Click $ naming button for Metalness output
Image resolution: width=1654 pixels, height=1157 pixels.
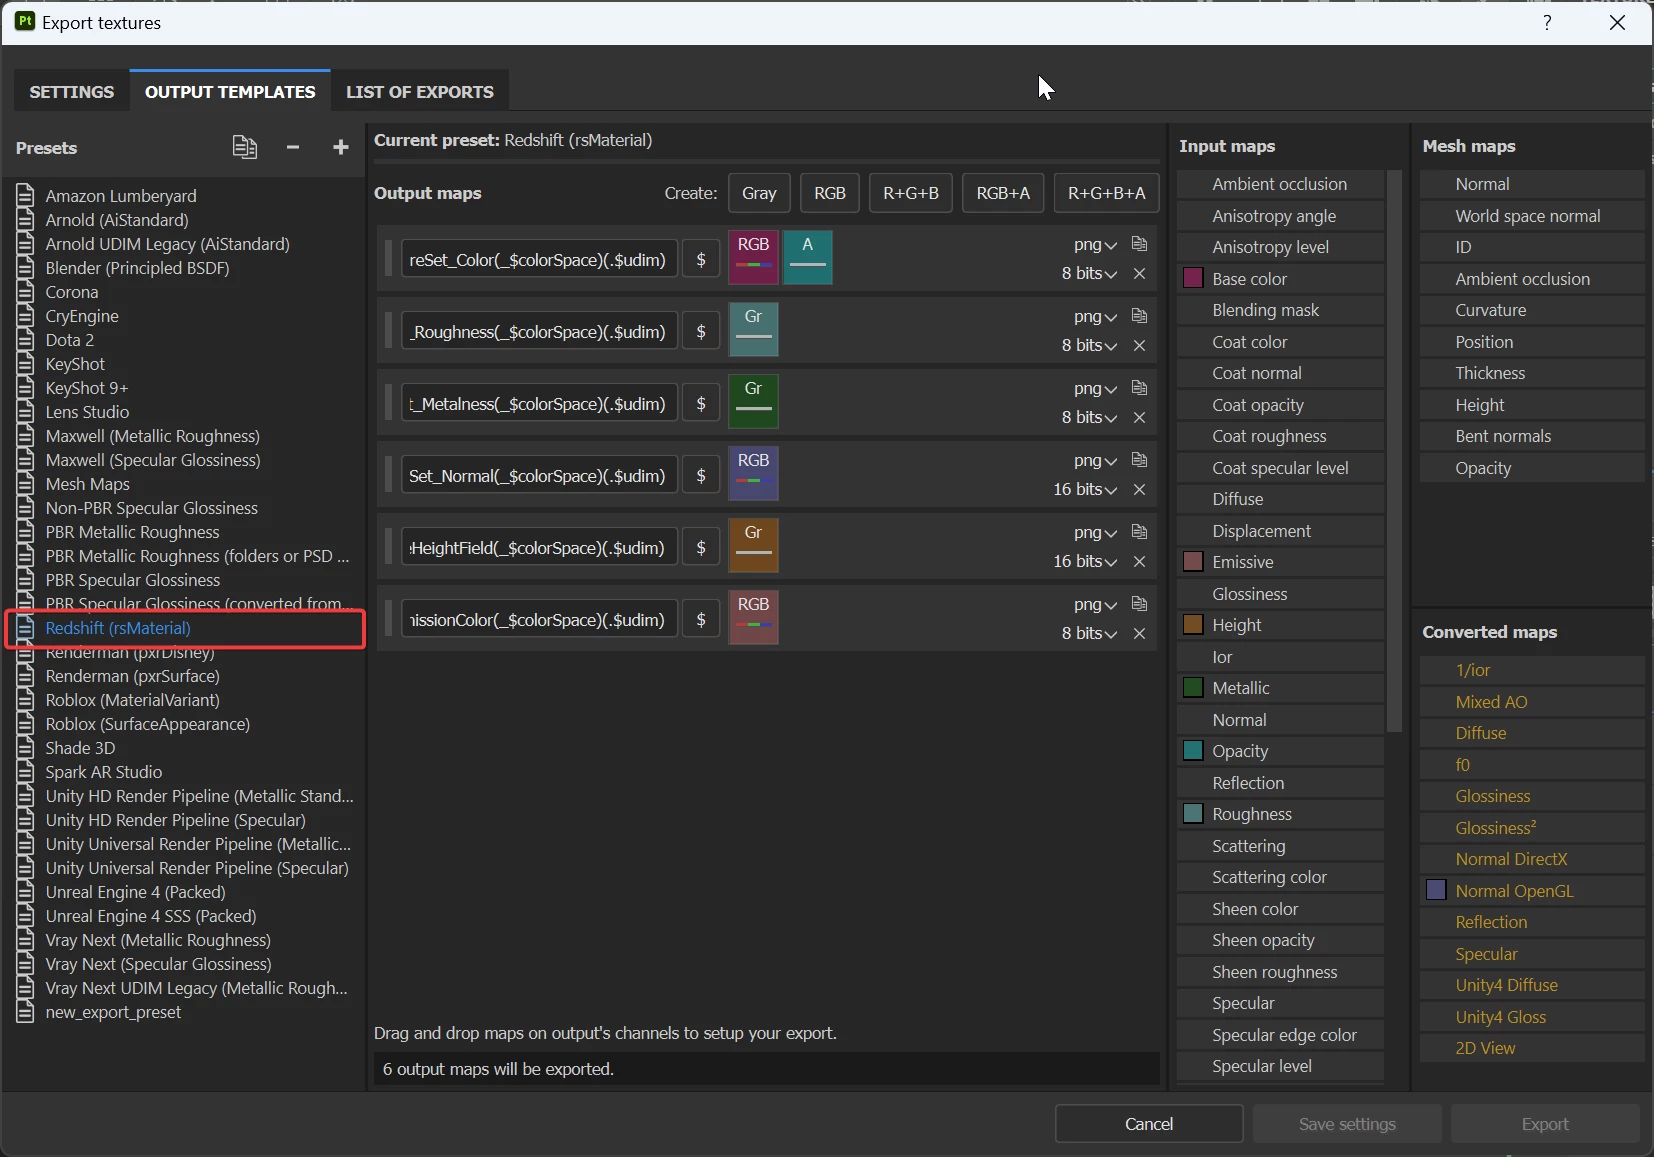(x=701, y=403)
